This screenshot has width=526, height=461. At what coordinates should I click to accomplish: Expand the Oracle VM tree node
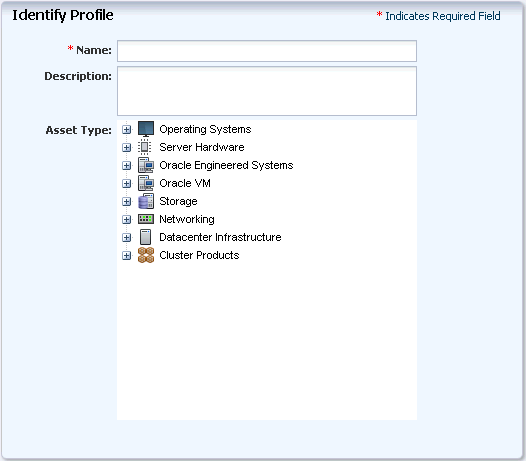pos(126,184)
